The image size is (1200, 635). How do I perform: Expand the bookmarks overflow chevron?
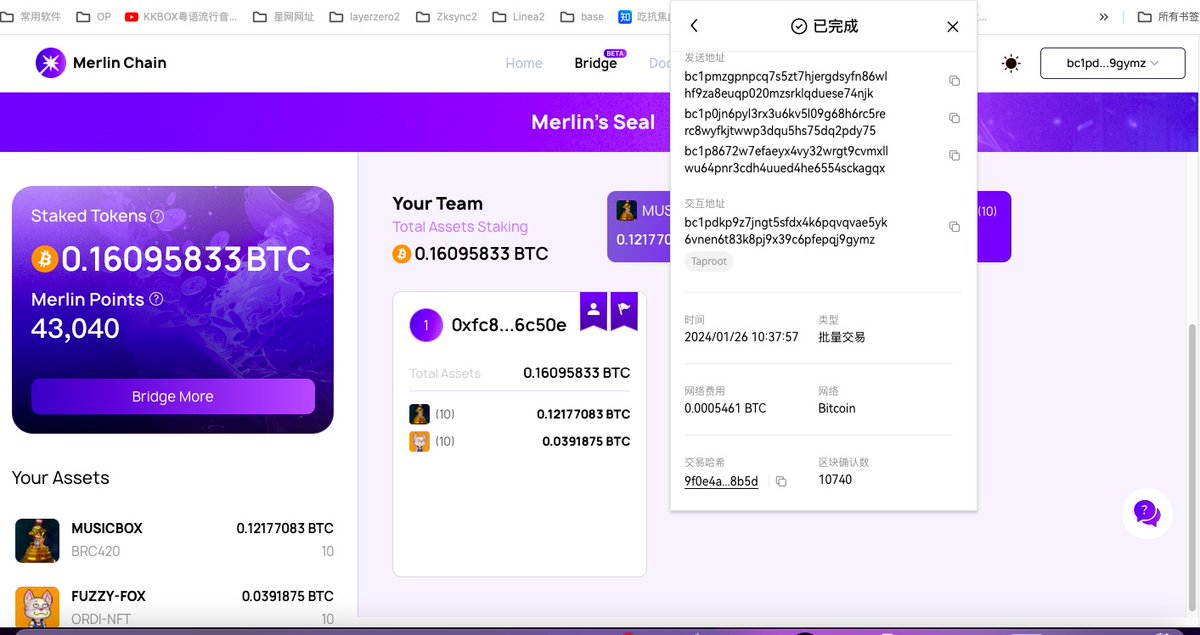(x=1104, y=17)
